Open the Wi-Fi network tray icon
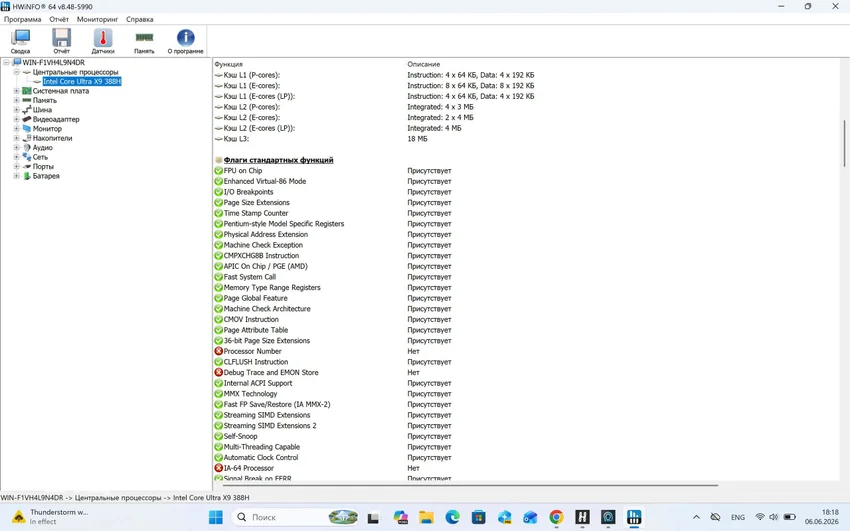This screenshot has height=531, width=850. [x=760, y=517]
